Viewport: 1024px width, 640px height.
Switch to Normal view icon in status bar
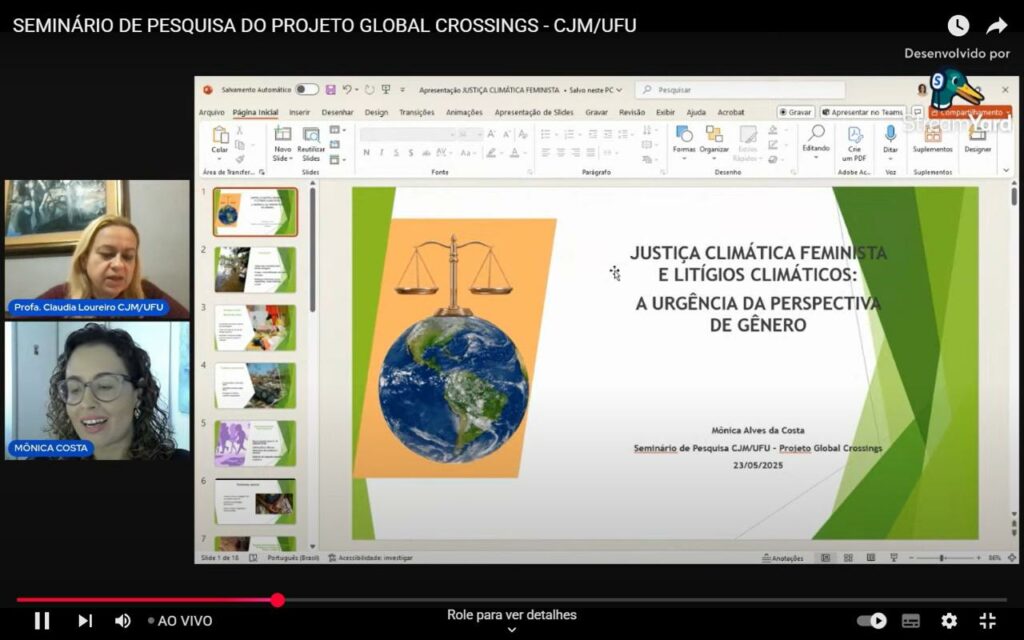click(825, 558)
